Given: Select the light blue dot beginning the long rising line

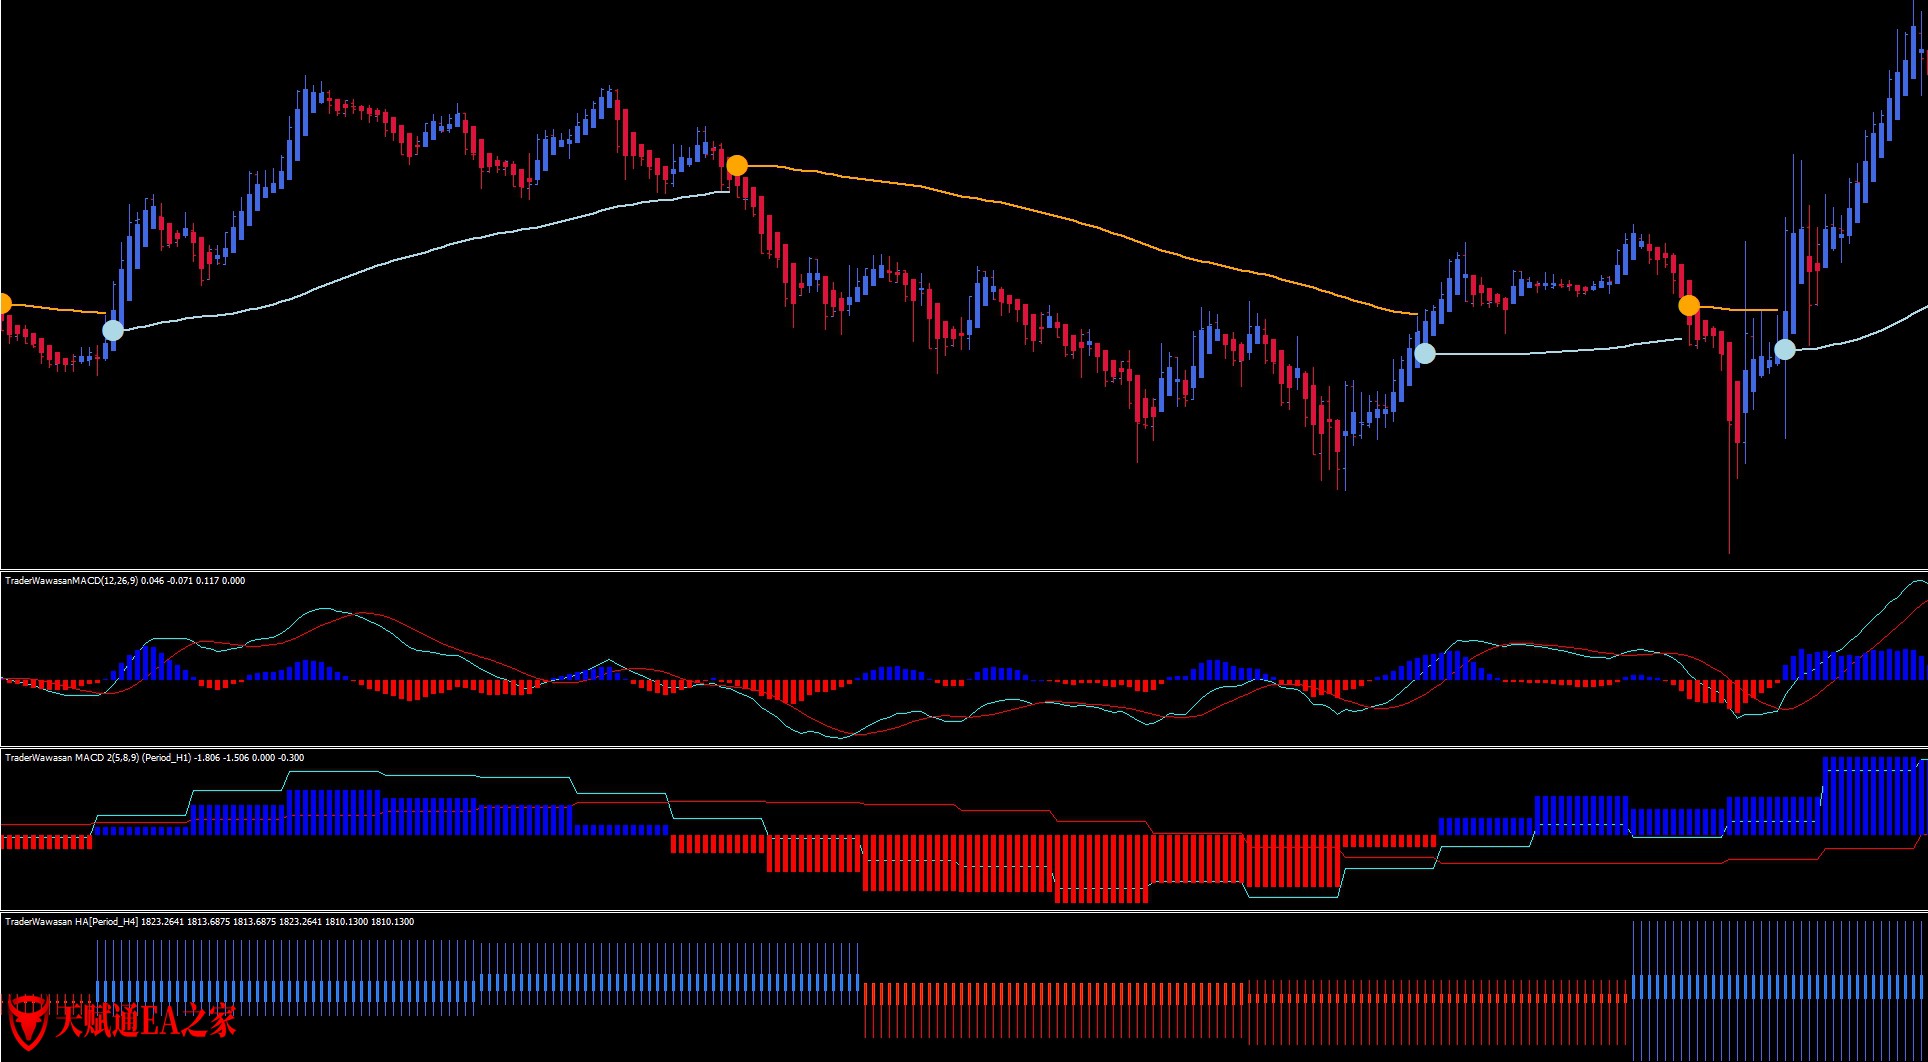Looking at the screenshot, I should click(x=113, y=330).
